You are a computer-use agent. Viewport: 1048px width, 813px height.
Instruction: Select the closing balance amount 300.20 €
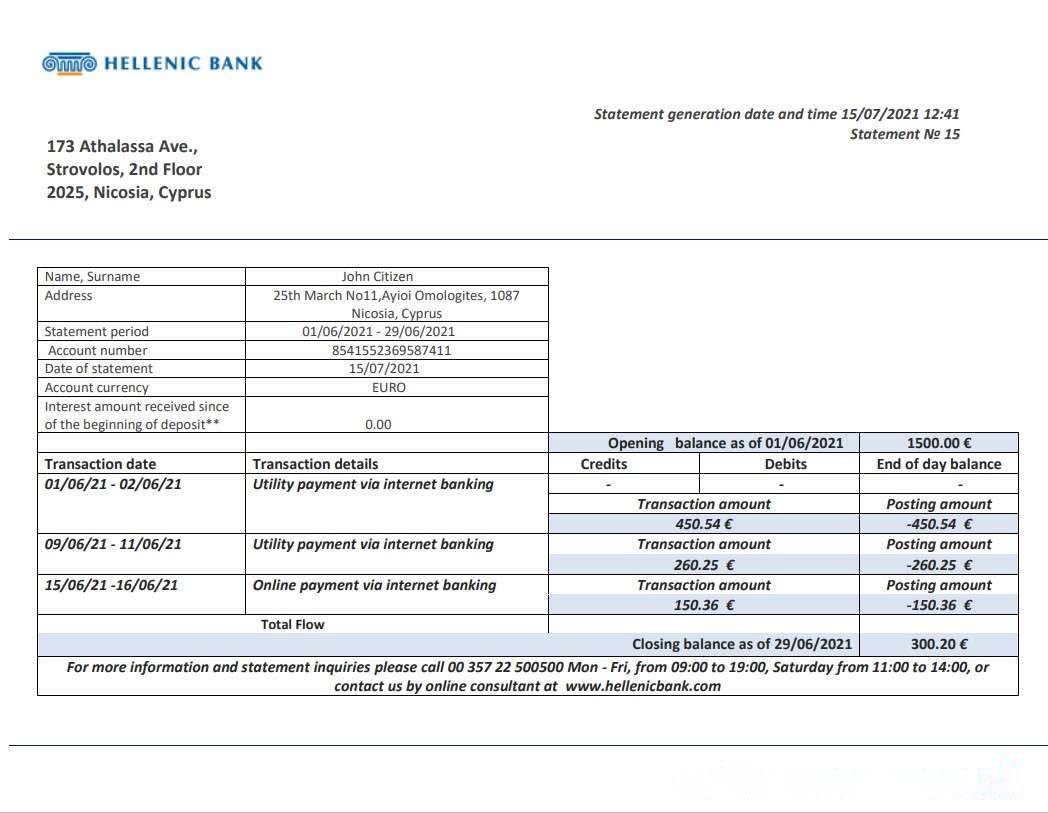[939, 645]
